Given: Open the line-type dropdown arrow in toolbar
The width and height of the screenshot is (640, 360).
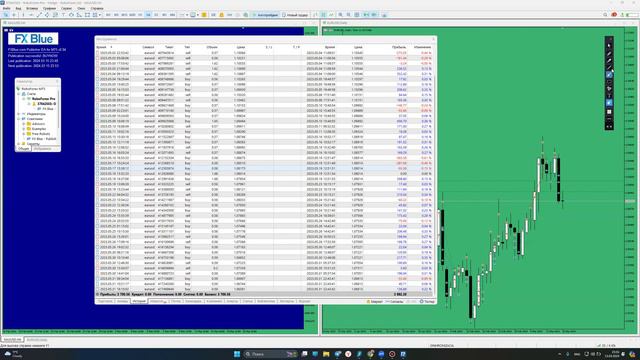Looking at the screenshot, I should pos(187,15).
